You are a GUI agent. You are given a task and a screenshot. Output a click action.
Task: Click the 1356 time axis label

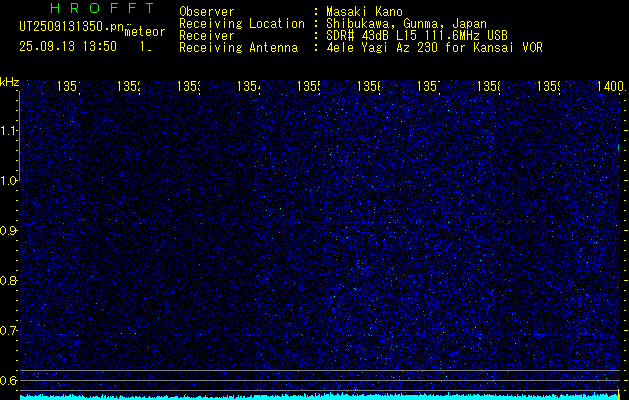[369, 86]
